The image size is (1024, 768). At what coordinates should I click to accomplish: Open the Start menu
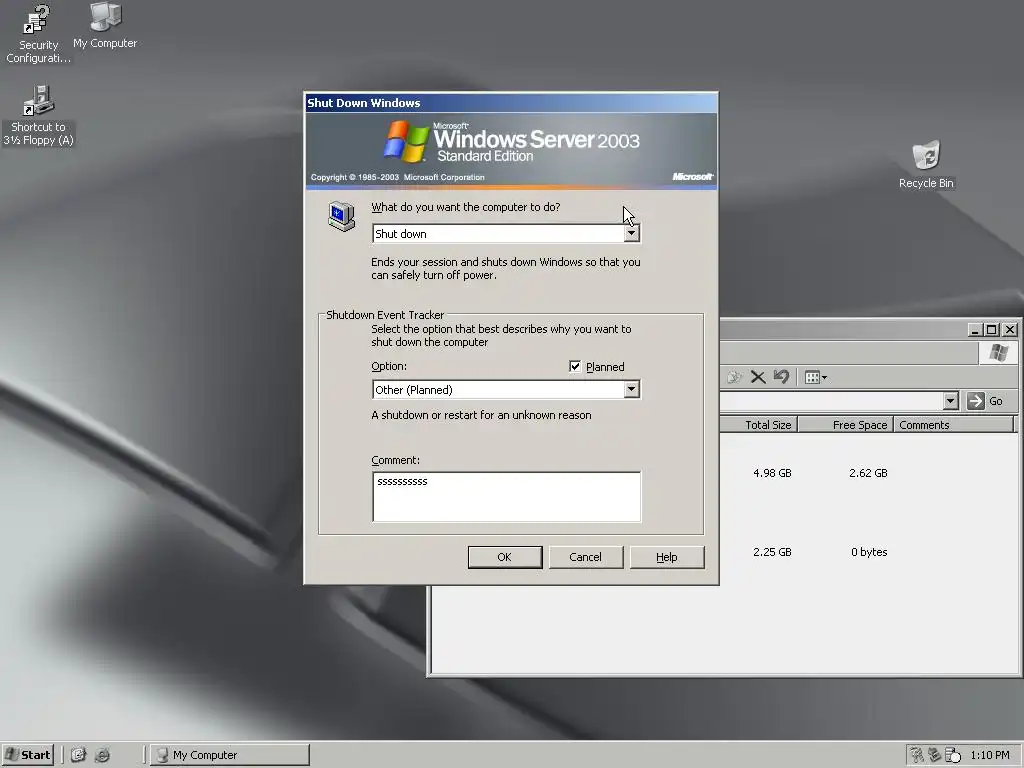[x=28, y=755]
